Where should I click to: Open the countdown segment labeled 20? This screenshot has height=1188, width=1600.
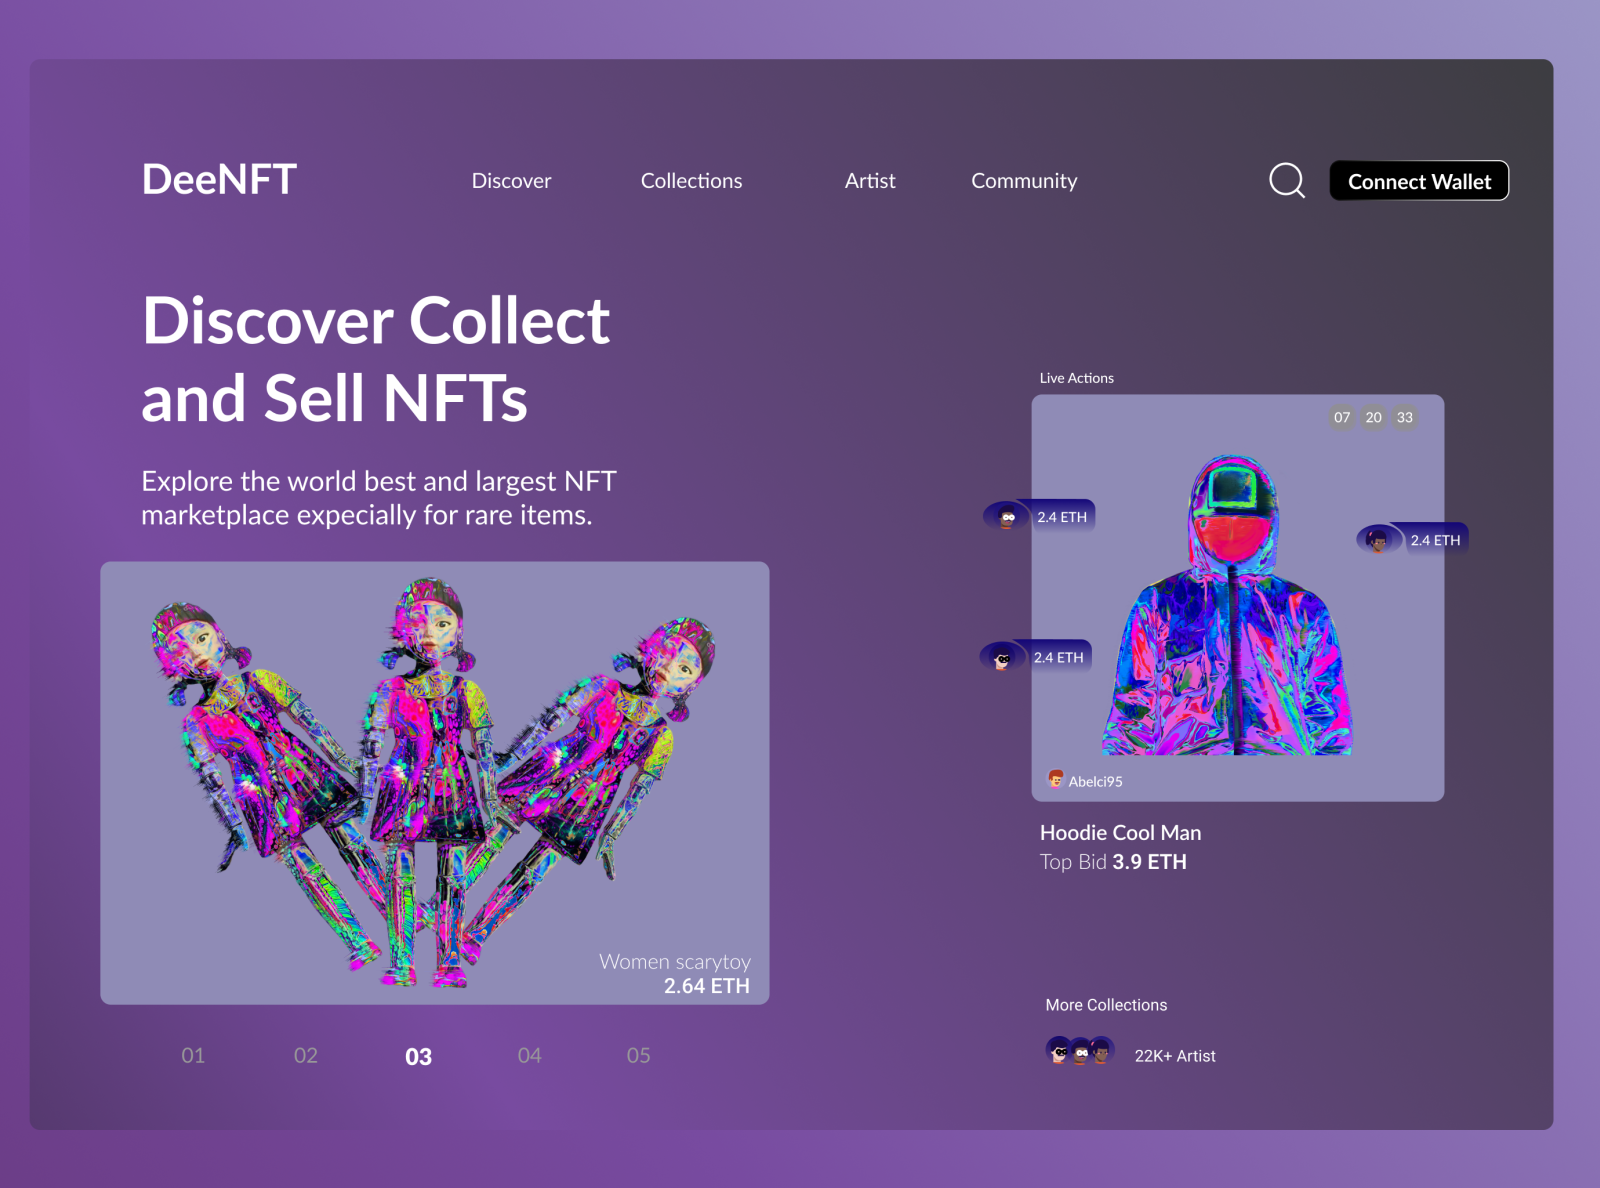tap(1373, 417)
